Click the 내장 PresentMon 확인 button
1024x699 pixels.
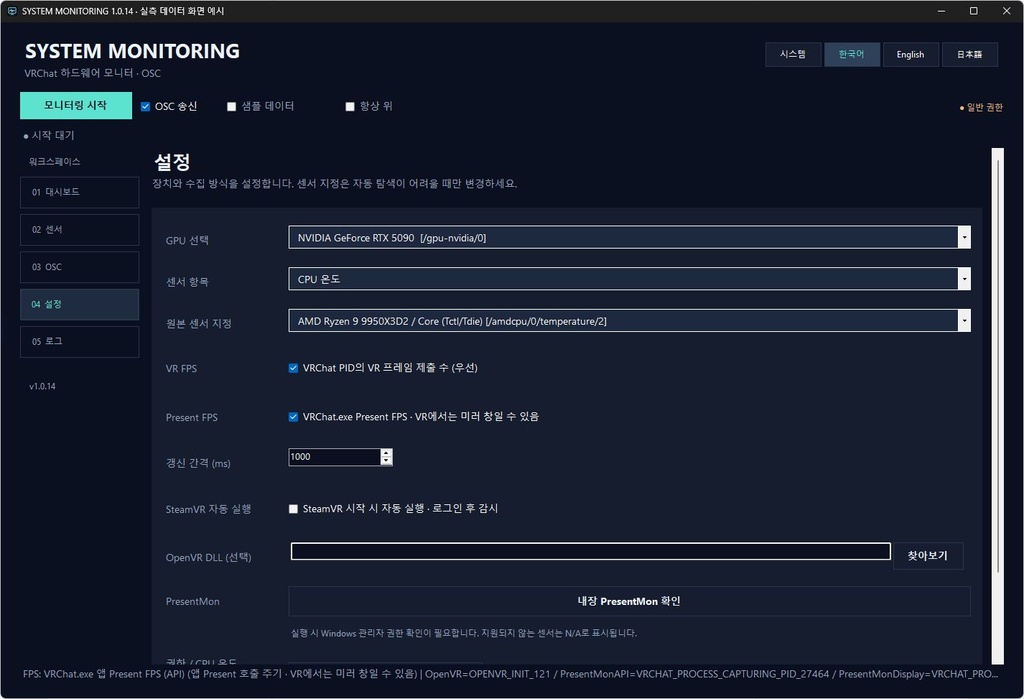tap(629, 601)
